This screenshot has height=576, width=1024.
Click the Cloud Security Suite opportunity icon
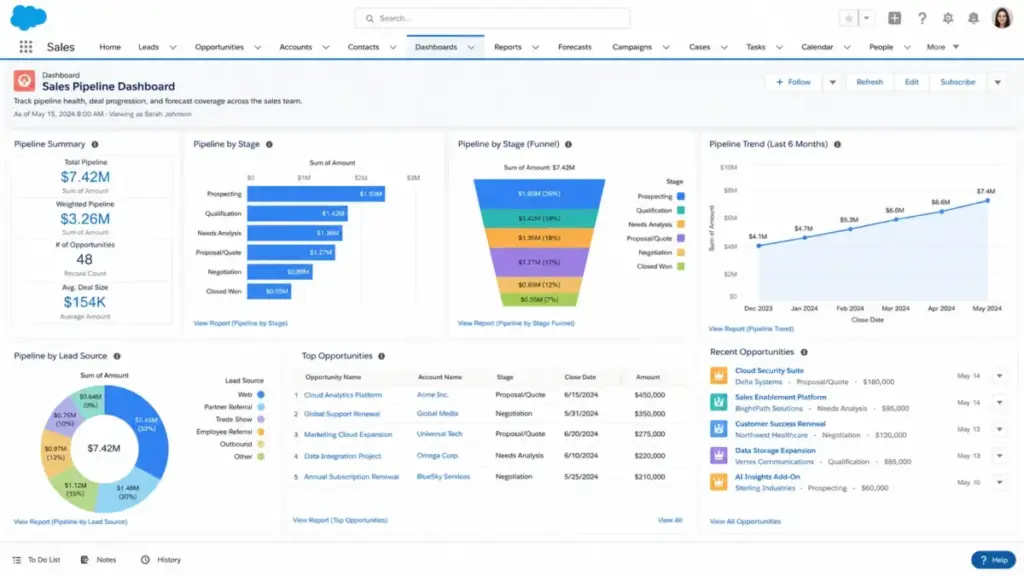pos(718,376)
